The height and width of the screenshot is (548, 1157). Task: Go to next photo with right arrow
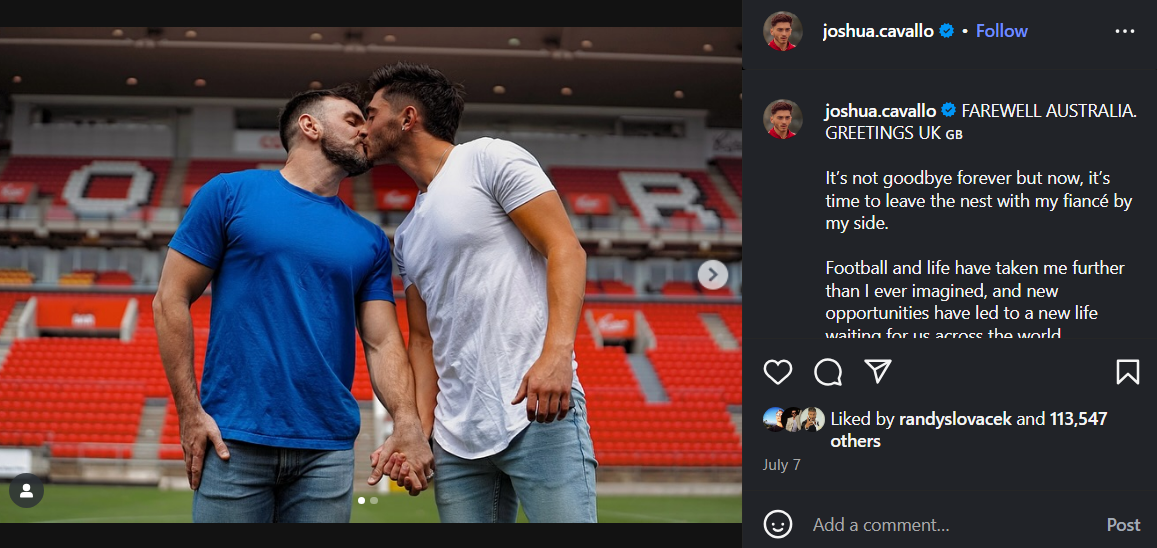click(x=712, y=275)
